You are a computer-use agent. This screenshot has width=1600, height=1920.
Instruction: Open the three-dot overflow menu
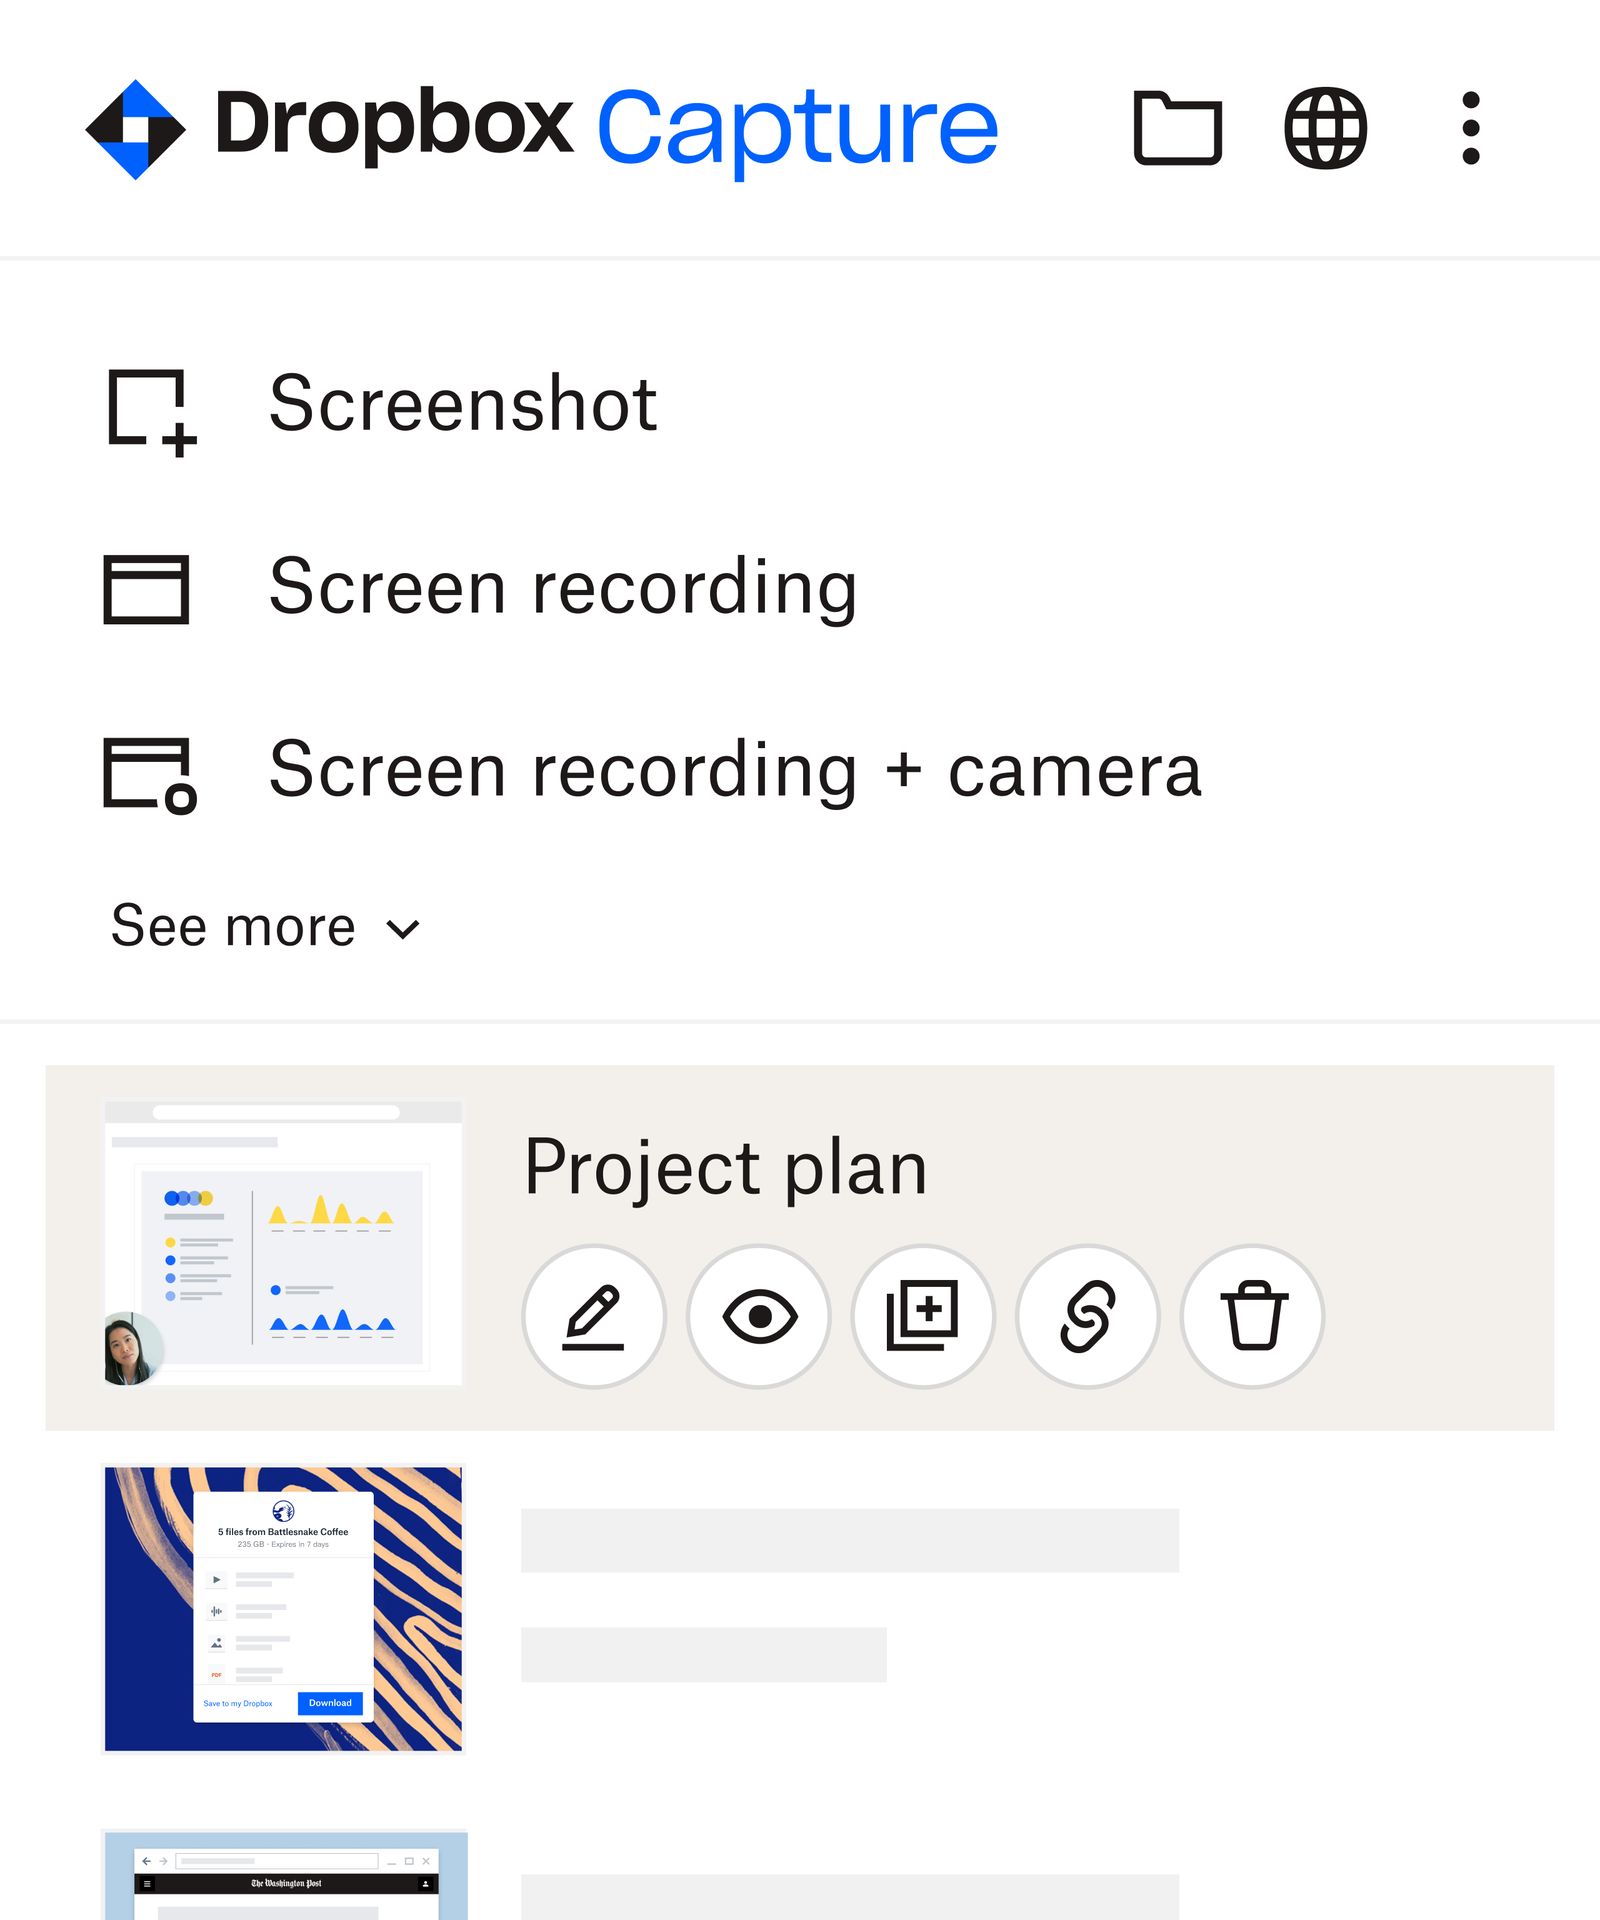tap(1470, 128)
